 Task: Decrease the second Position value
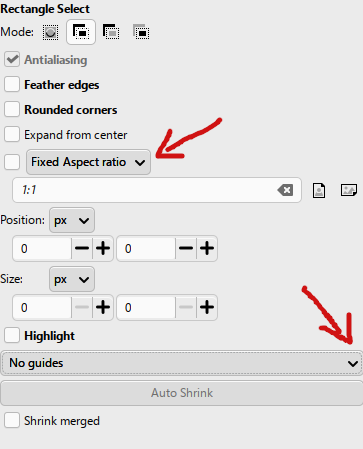186,248
